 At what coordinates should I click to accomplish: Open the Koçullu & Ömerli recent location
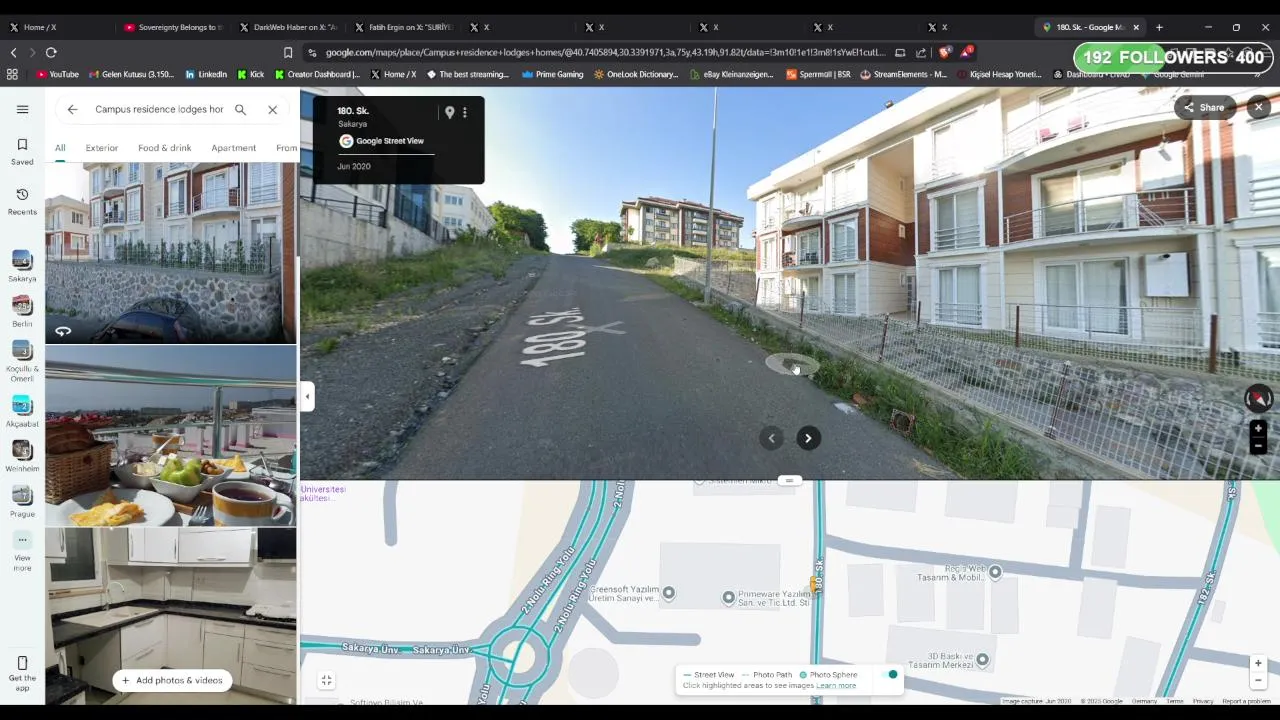[22, 362]
